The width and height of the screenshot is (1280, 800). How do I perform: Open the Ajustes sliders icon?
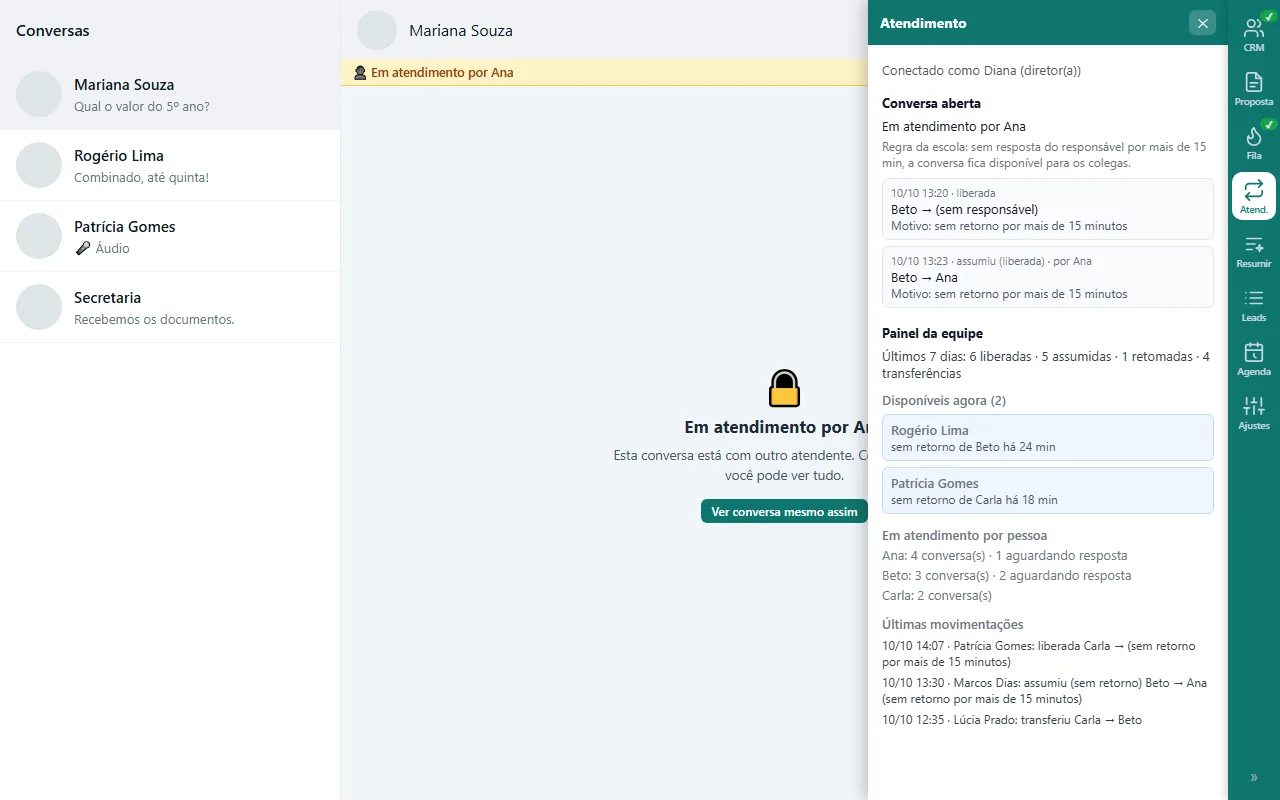1254,412
